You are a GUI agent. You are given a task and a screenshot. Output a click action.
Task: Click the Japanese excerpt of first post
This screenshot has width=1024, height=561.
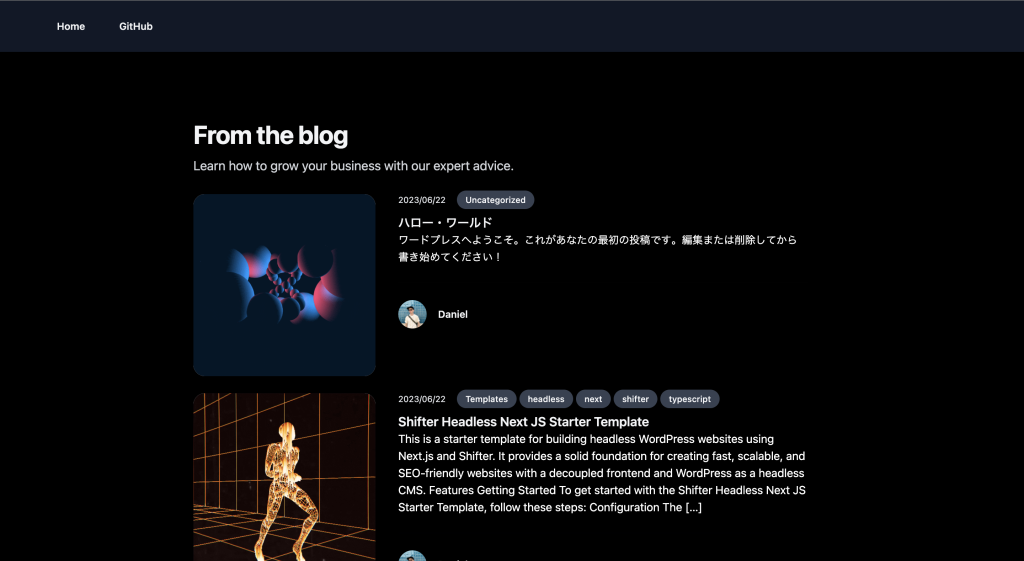598,248
